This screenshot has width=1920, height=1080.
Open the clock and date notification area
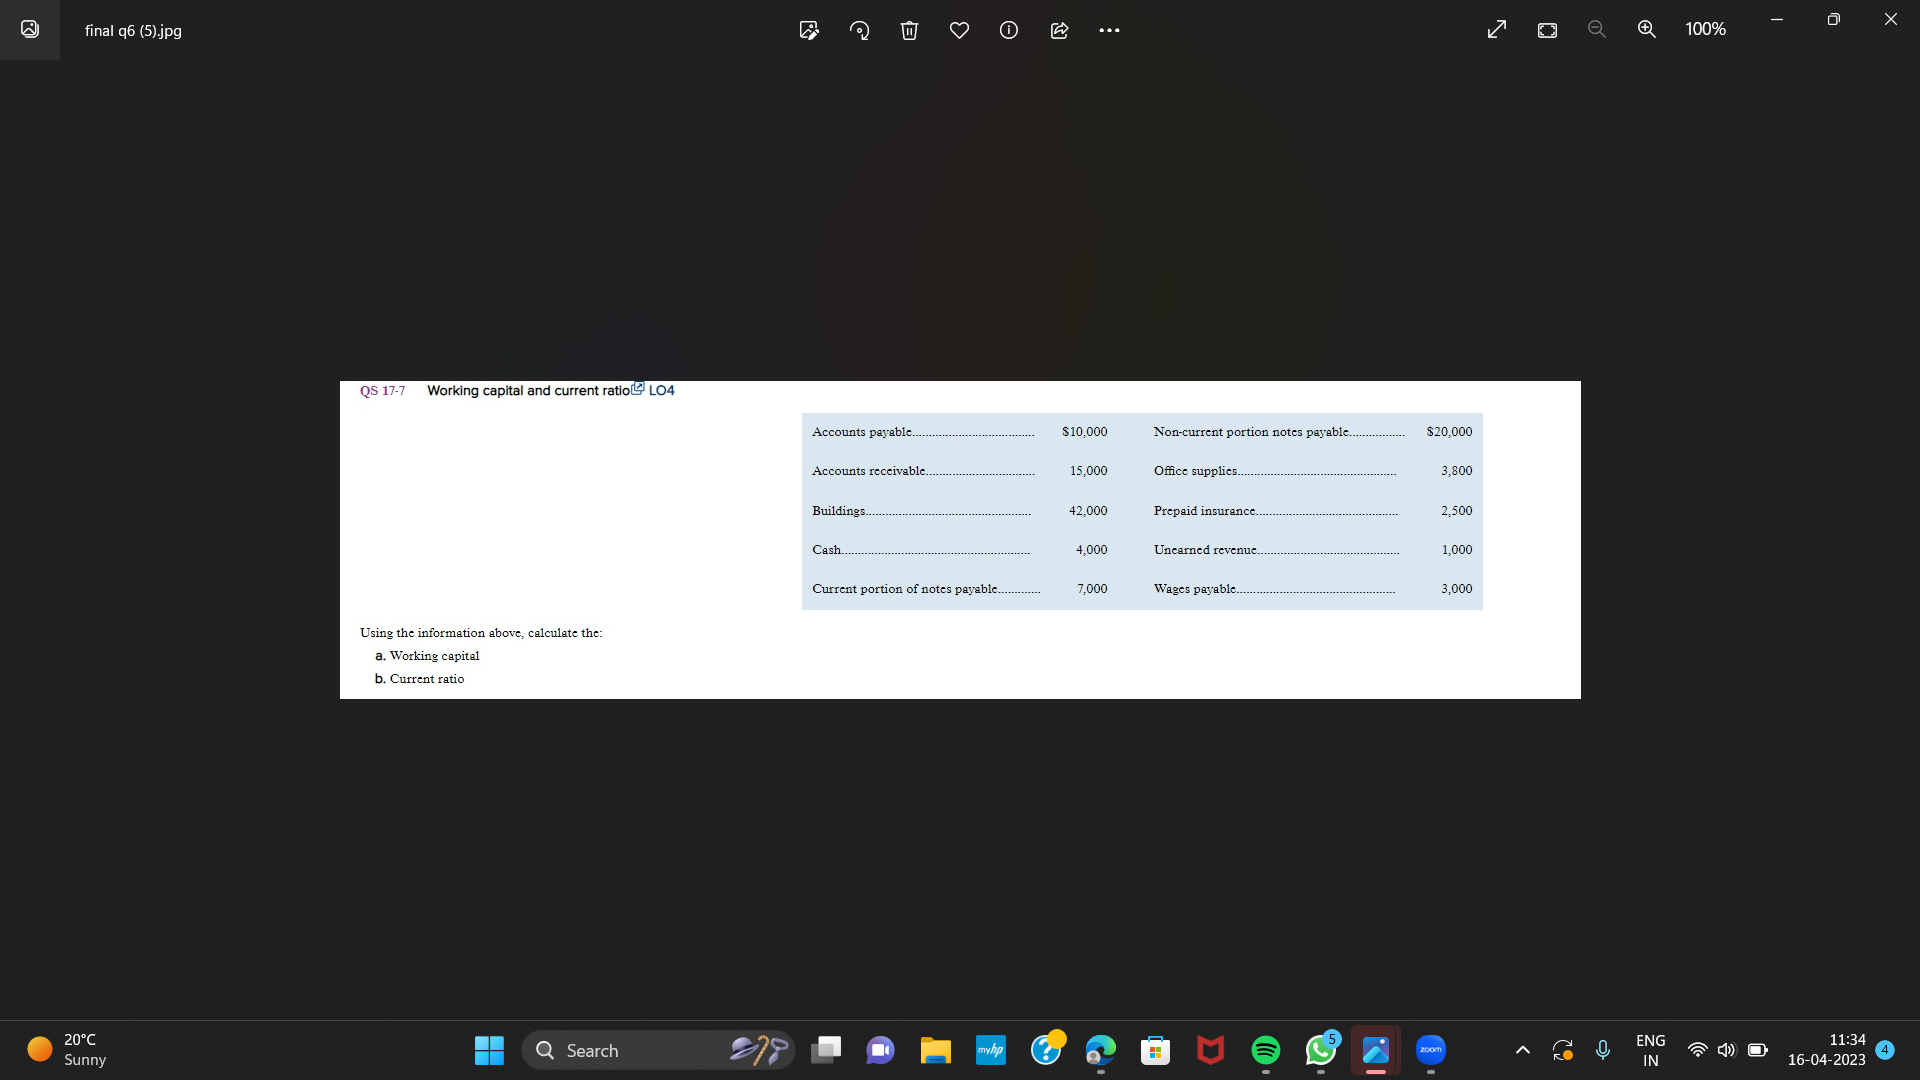[x=1826, y=1050]
